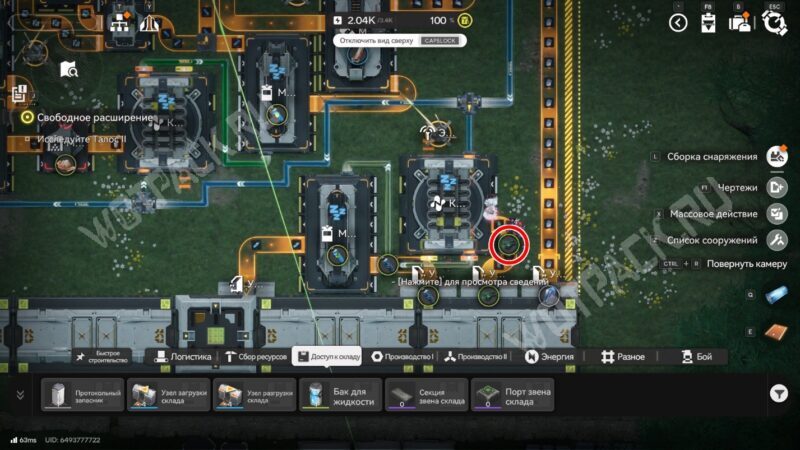Click the Mass Action icon (Массовое действие)
This screenshot has width=800, height=450.
(x=777, y=214)
